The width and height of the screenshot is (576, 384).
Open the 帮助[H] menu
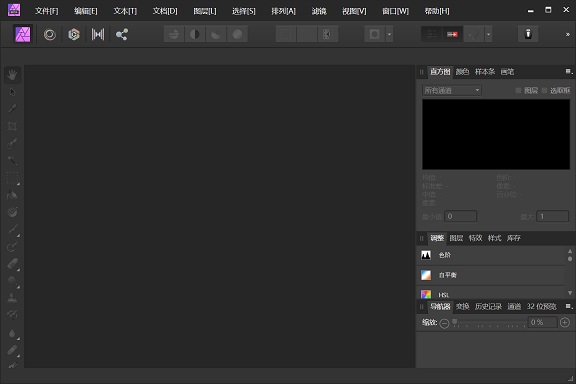437,11
